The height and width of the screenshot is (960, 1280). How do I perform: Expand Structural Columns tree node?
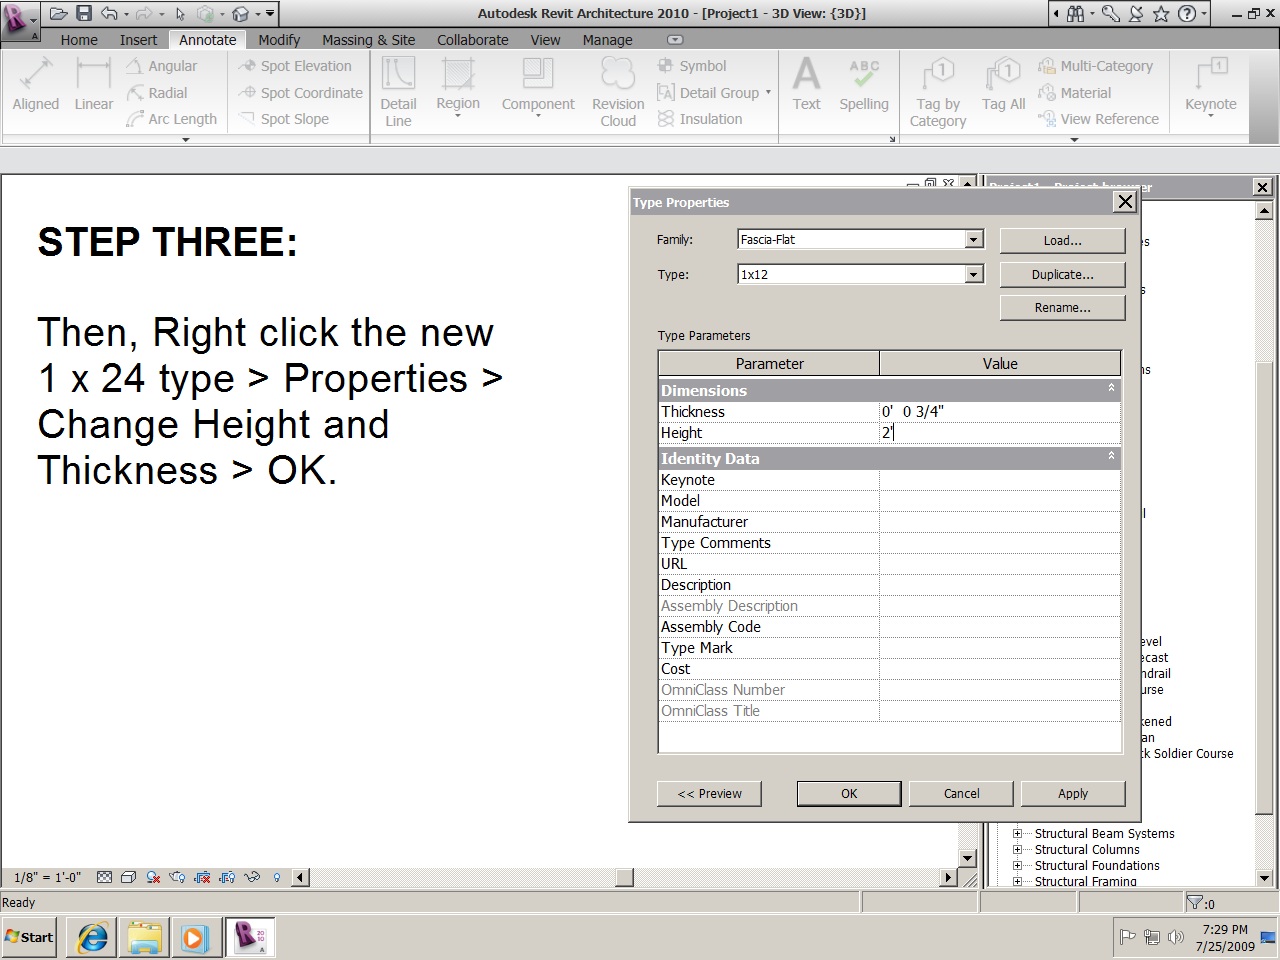[1017, 850]
